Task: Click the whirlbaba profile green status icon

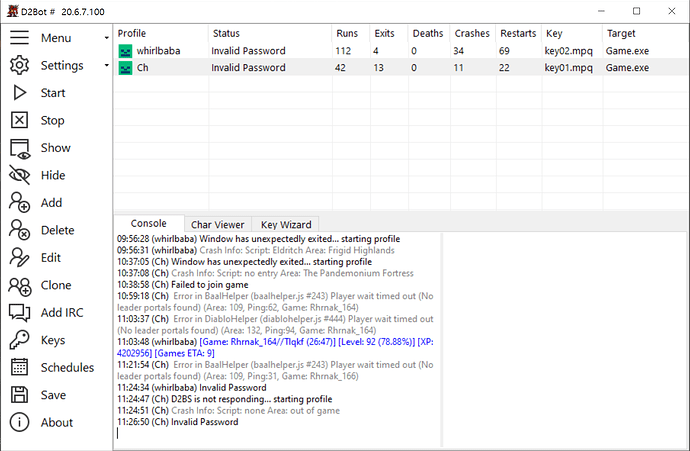Action: pos(125,51)
